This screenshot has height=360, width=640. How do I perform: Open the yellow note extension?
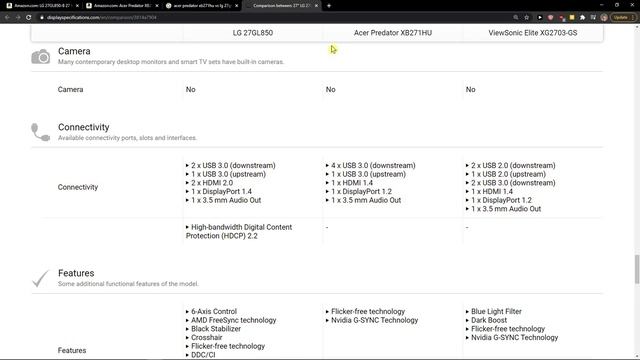572,18
